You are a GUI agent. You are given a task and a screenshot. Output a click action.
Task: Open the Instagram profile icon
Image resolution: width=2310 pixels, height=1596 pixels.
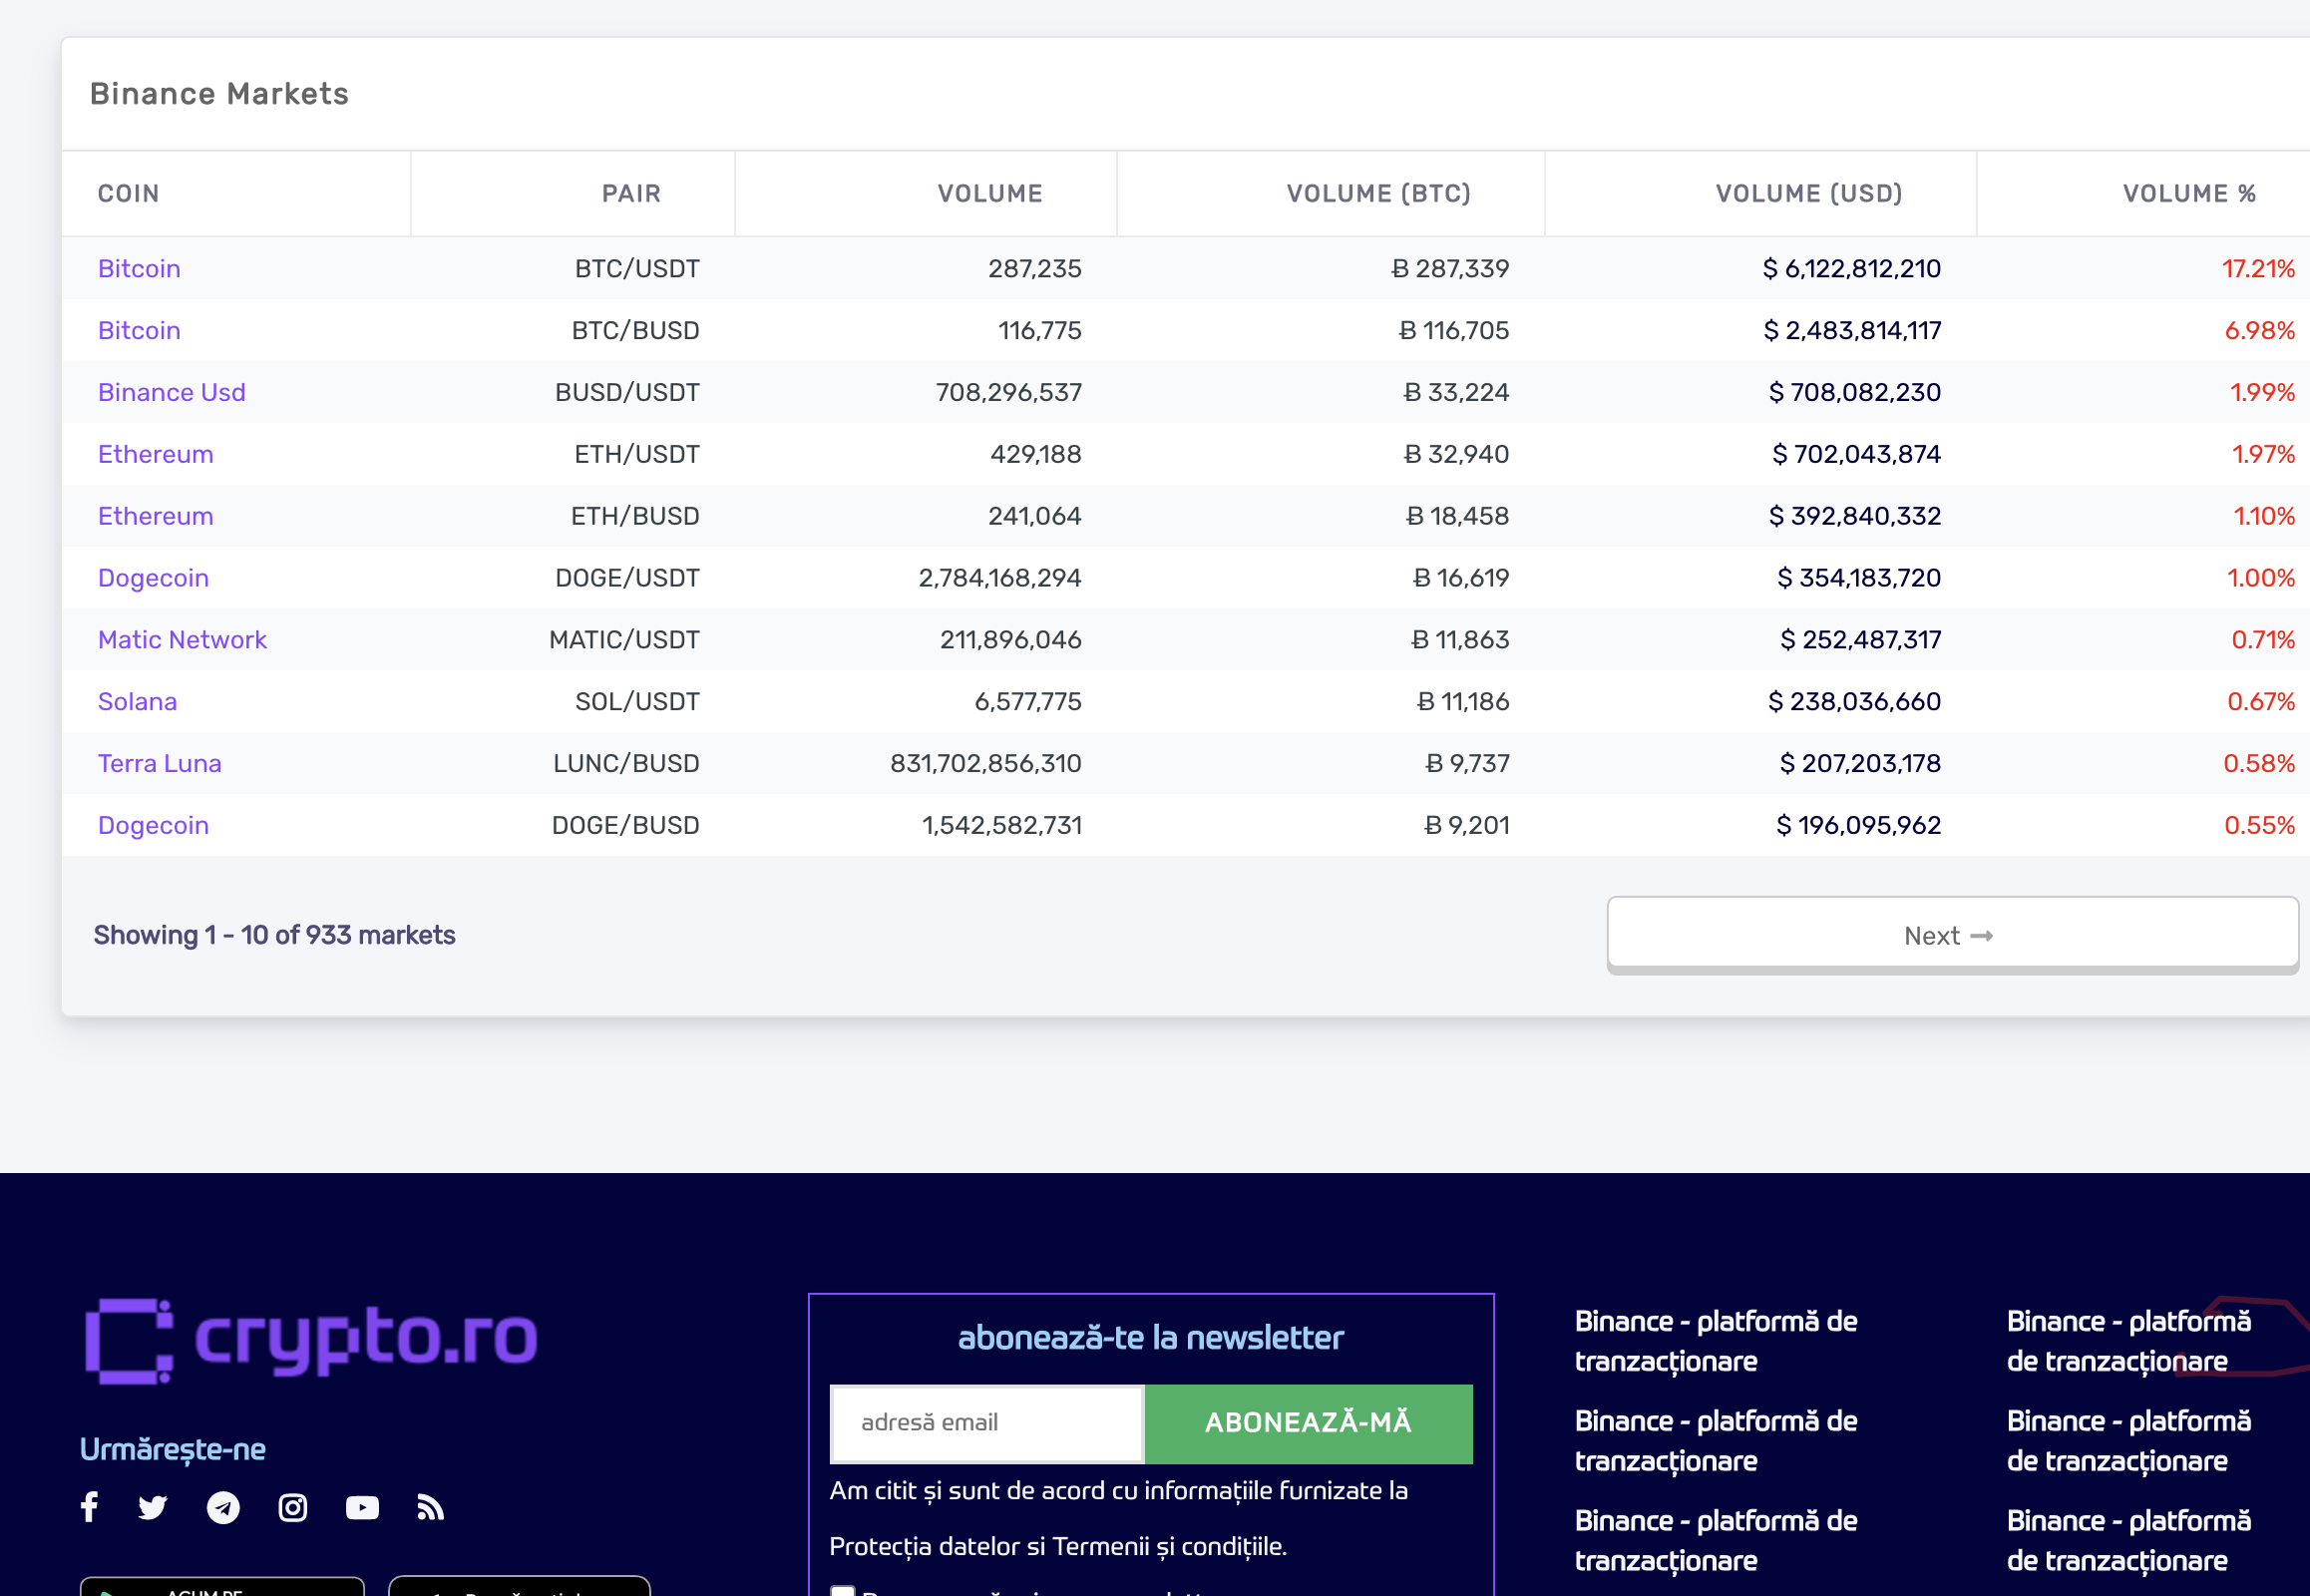coord(292,1507)
